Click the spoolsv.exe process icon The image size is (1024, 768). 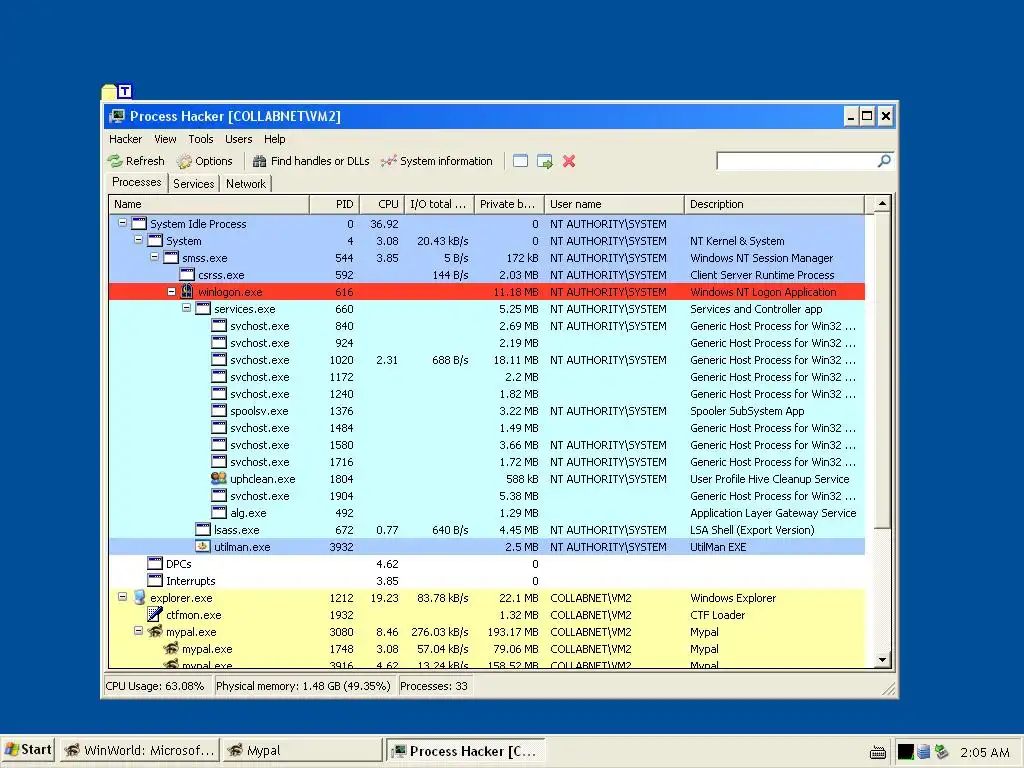pyautogui.click(x=219, y=410)
